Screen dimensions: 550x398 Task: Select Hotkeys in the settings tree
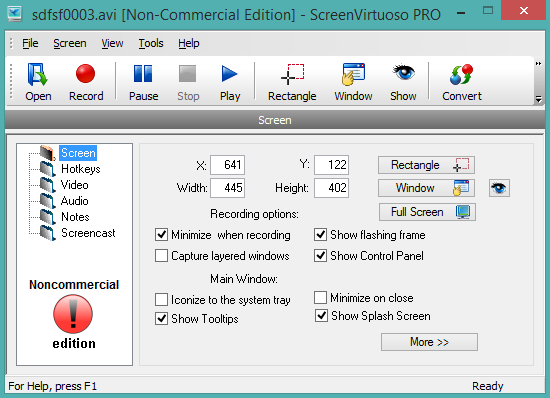point(81,169)
